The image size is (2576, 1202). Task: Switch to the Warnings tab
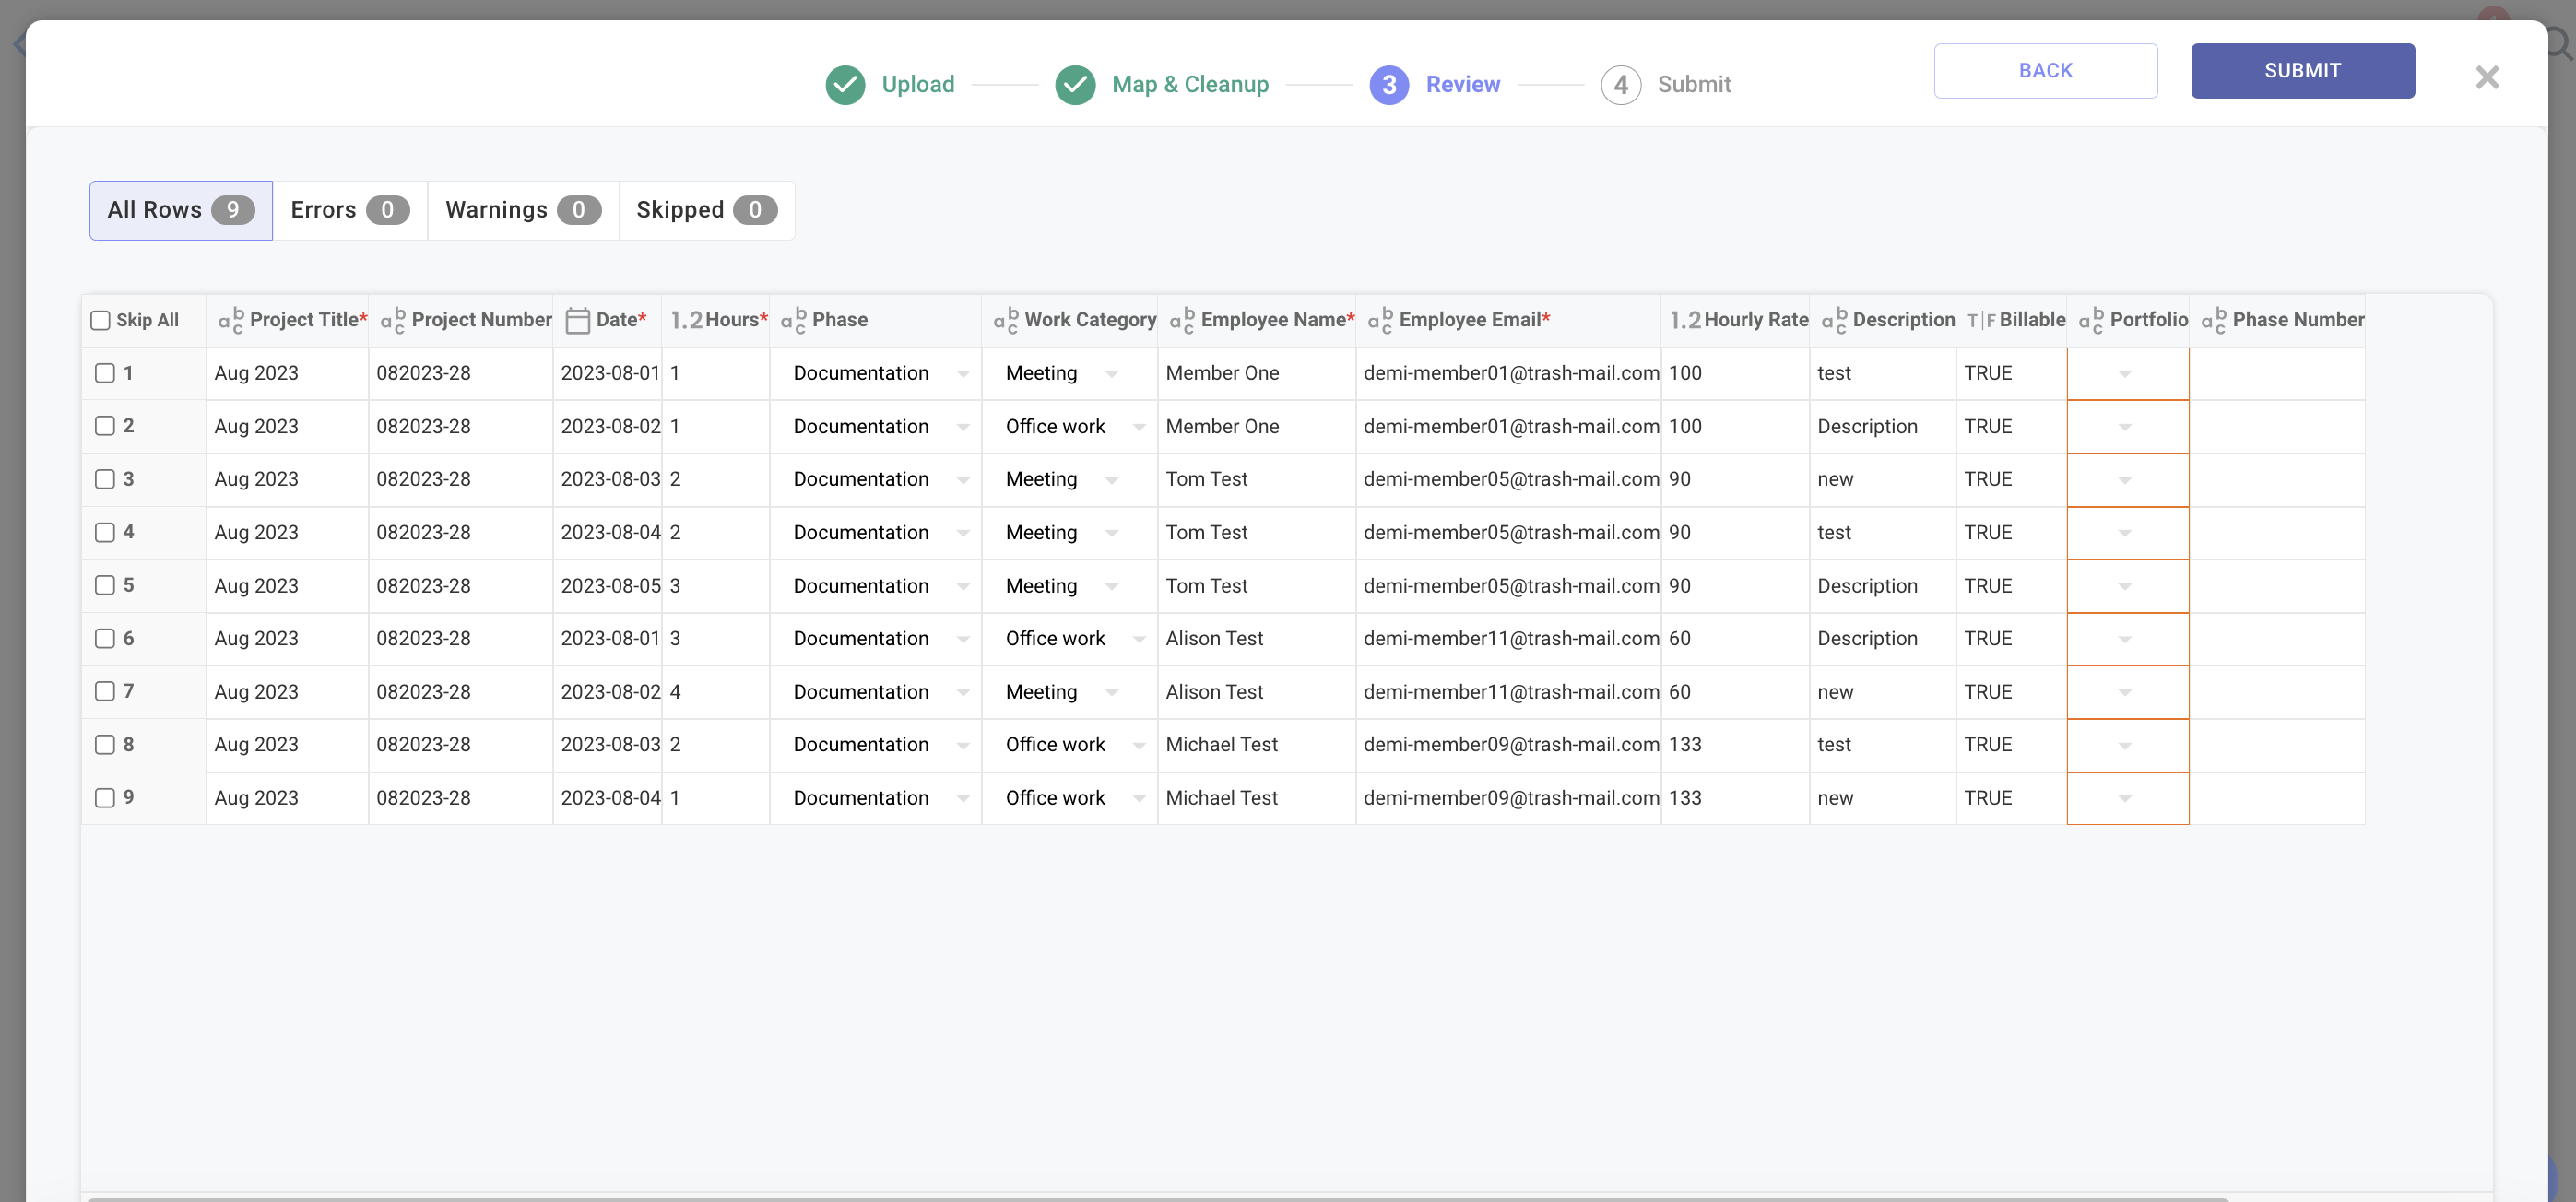(x=522, y=210)
